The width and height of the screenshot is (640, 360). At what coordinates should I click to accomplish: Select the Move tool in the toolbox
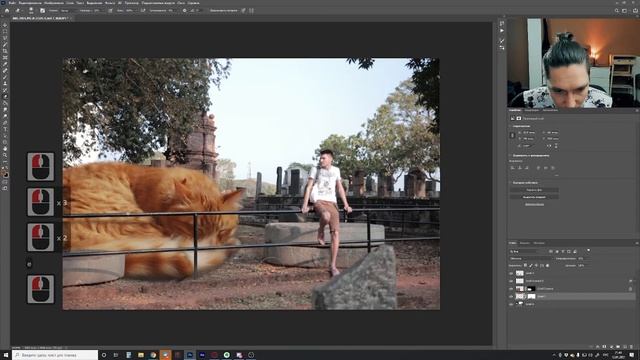point(5,25)
